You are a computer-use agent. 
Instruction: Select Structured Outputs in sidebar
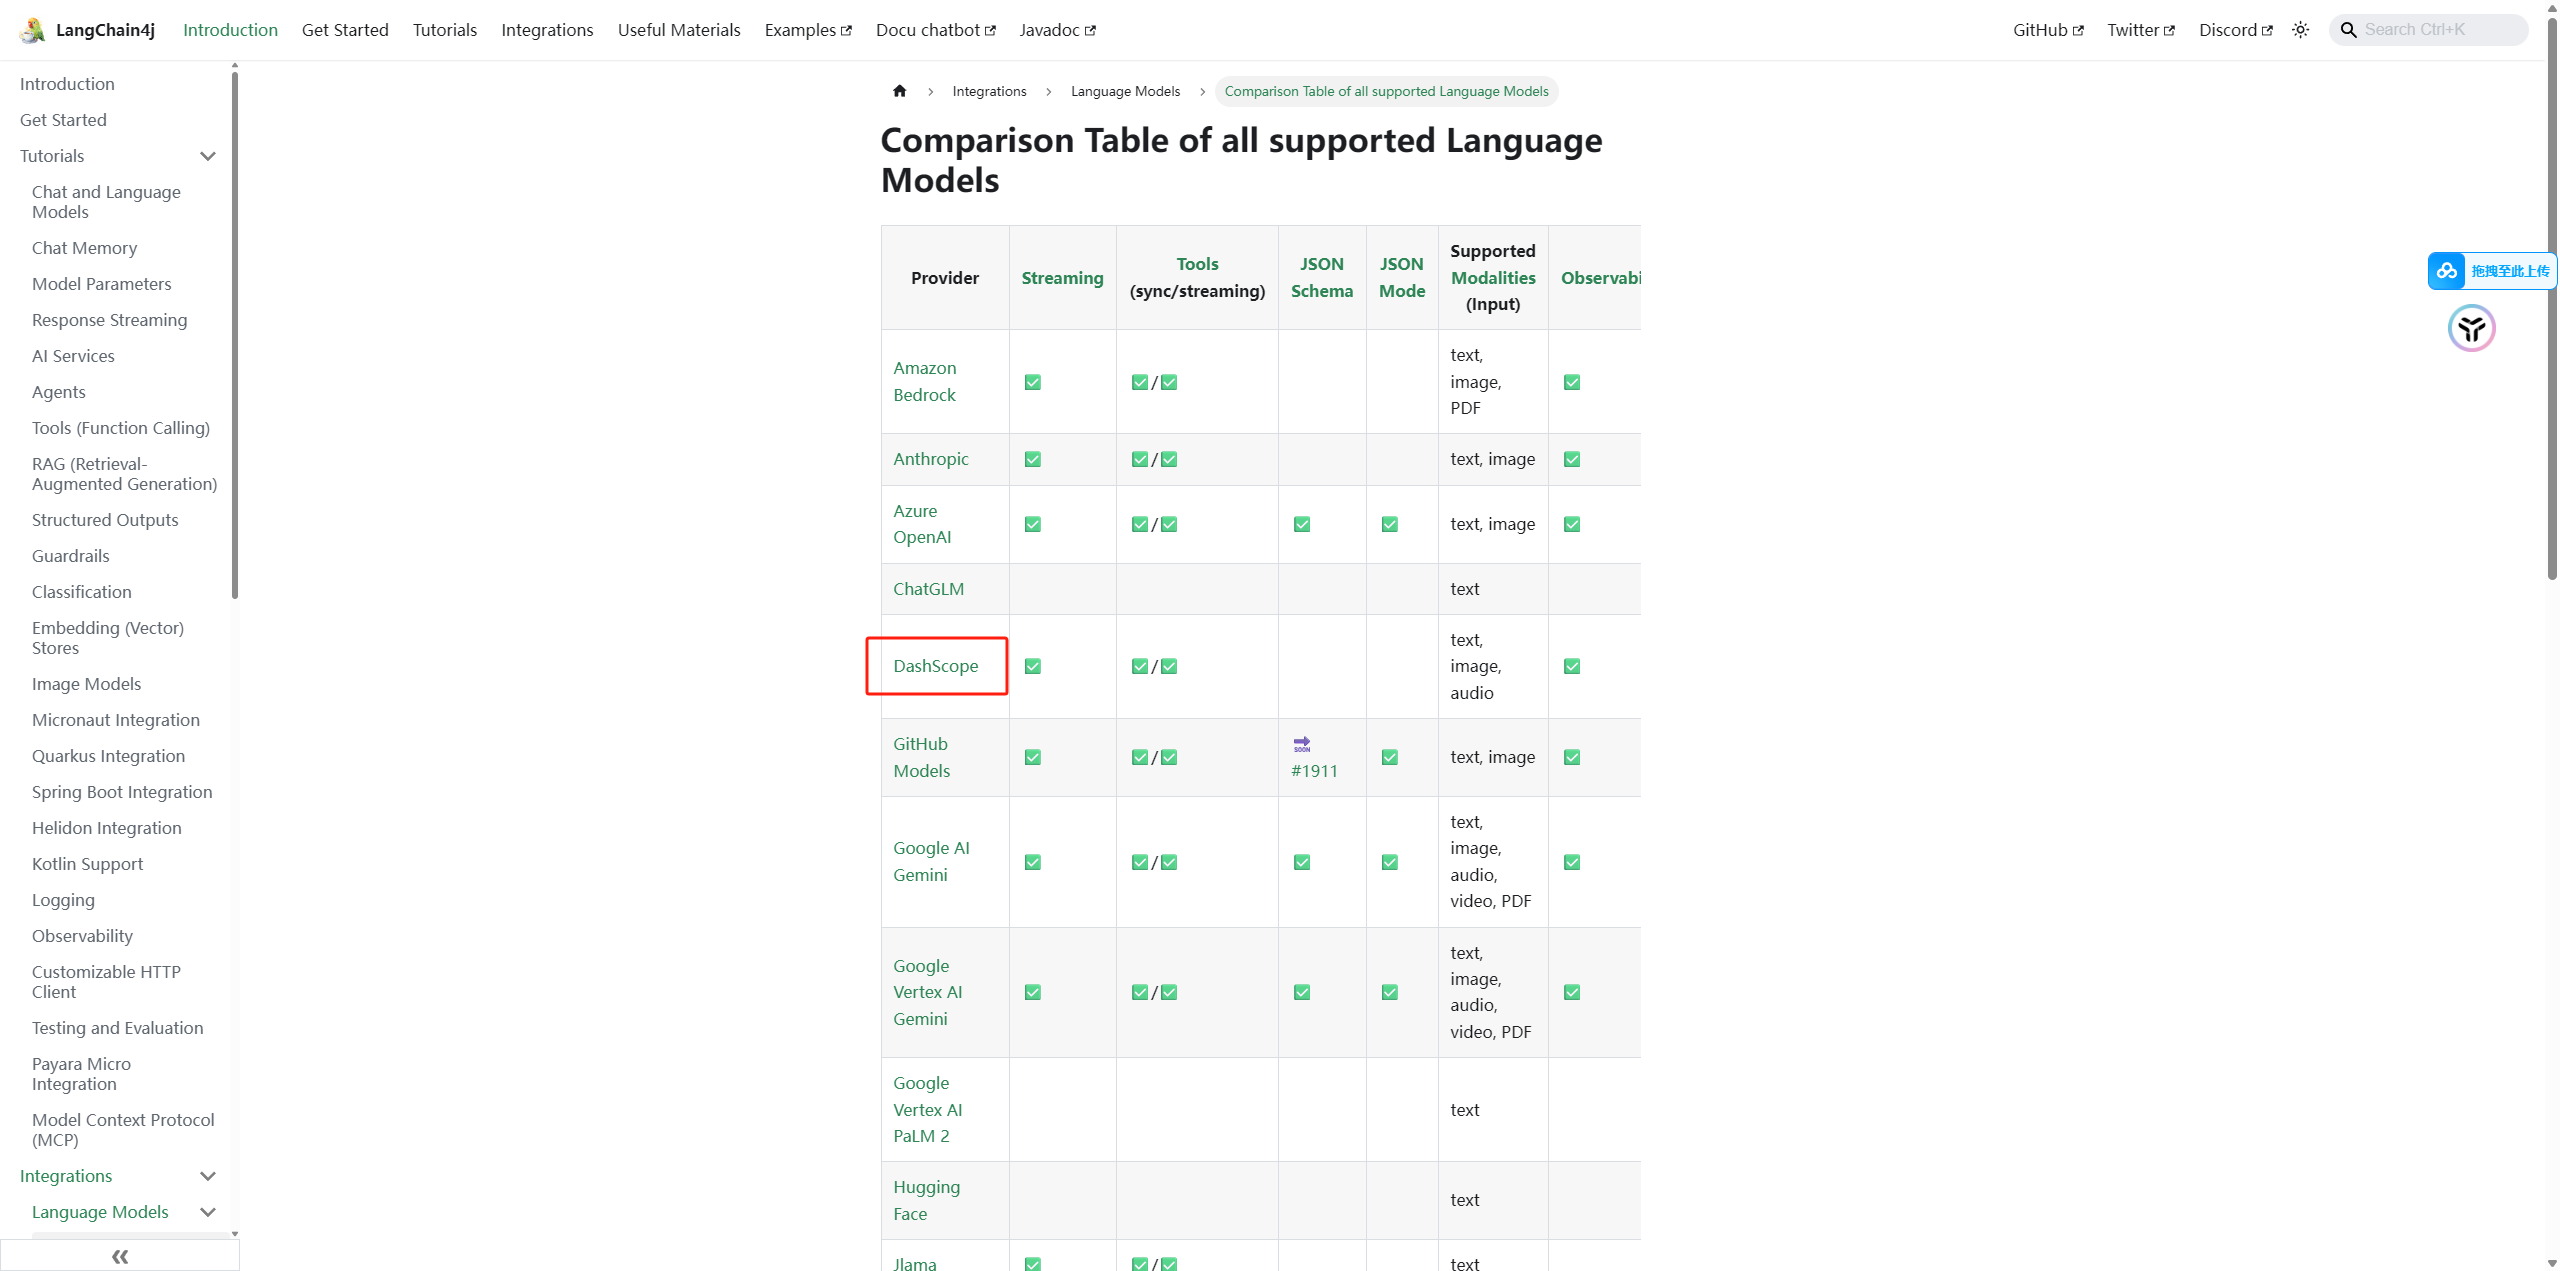coord(105,520)
